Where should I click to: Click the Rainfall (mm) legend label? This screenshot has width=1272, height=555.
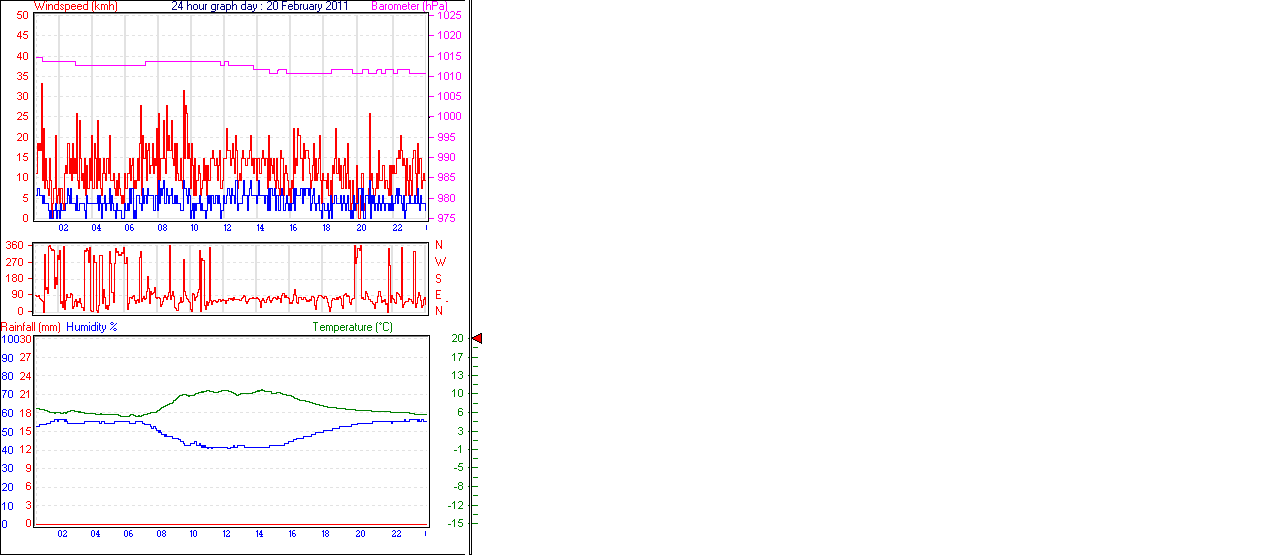31,327
